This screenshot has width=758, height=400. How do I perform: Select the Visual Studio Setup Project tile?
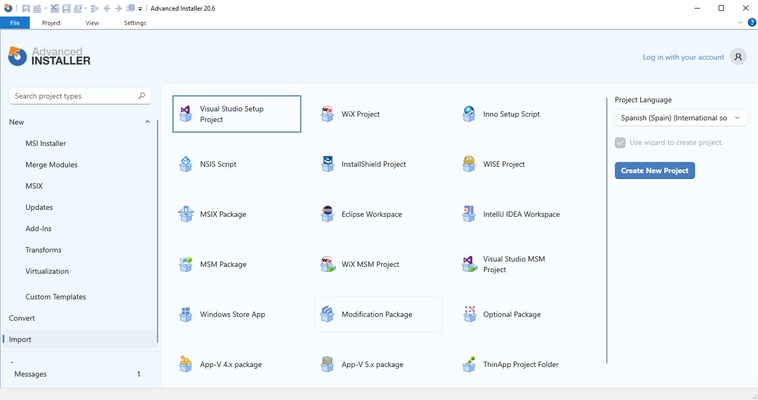pos(236,114)
